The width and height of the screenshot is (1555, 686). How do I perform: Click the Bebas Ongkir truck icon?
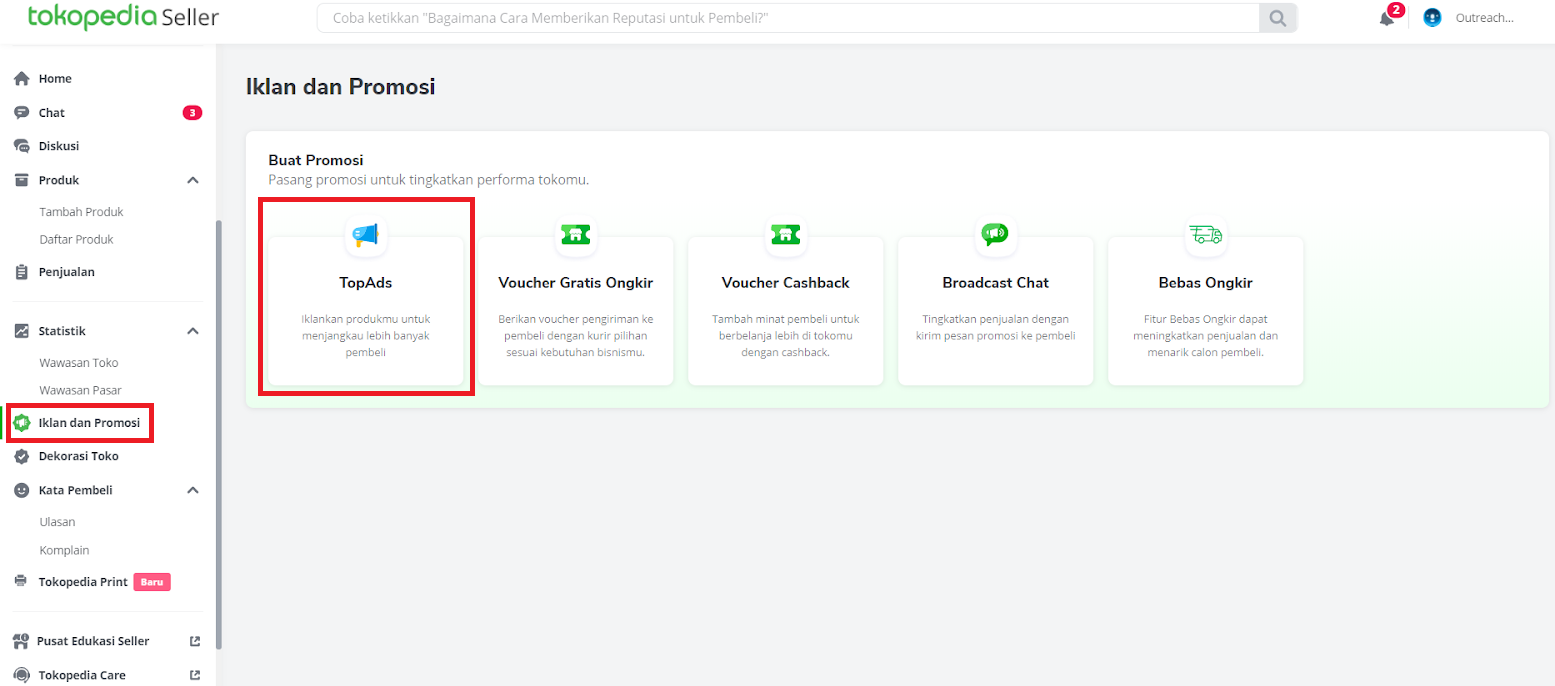click(1205, 234)
